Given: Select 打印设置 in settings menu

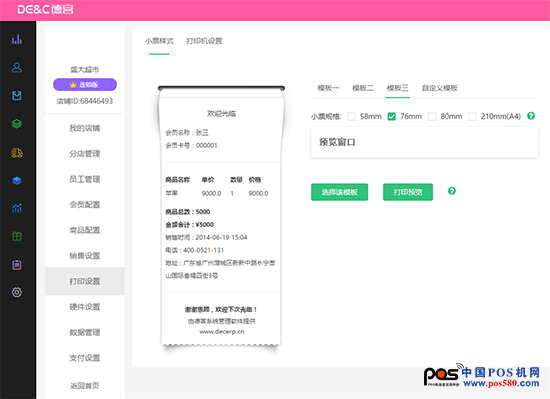Looking at the screenshot, I should 85,281.
